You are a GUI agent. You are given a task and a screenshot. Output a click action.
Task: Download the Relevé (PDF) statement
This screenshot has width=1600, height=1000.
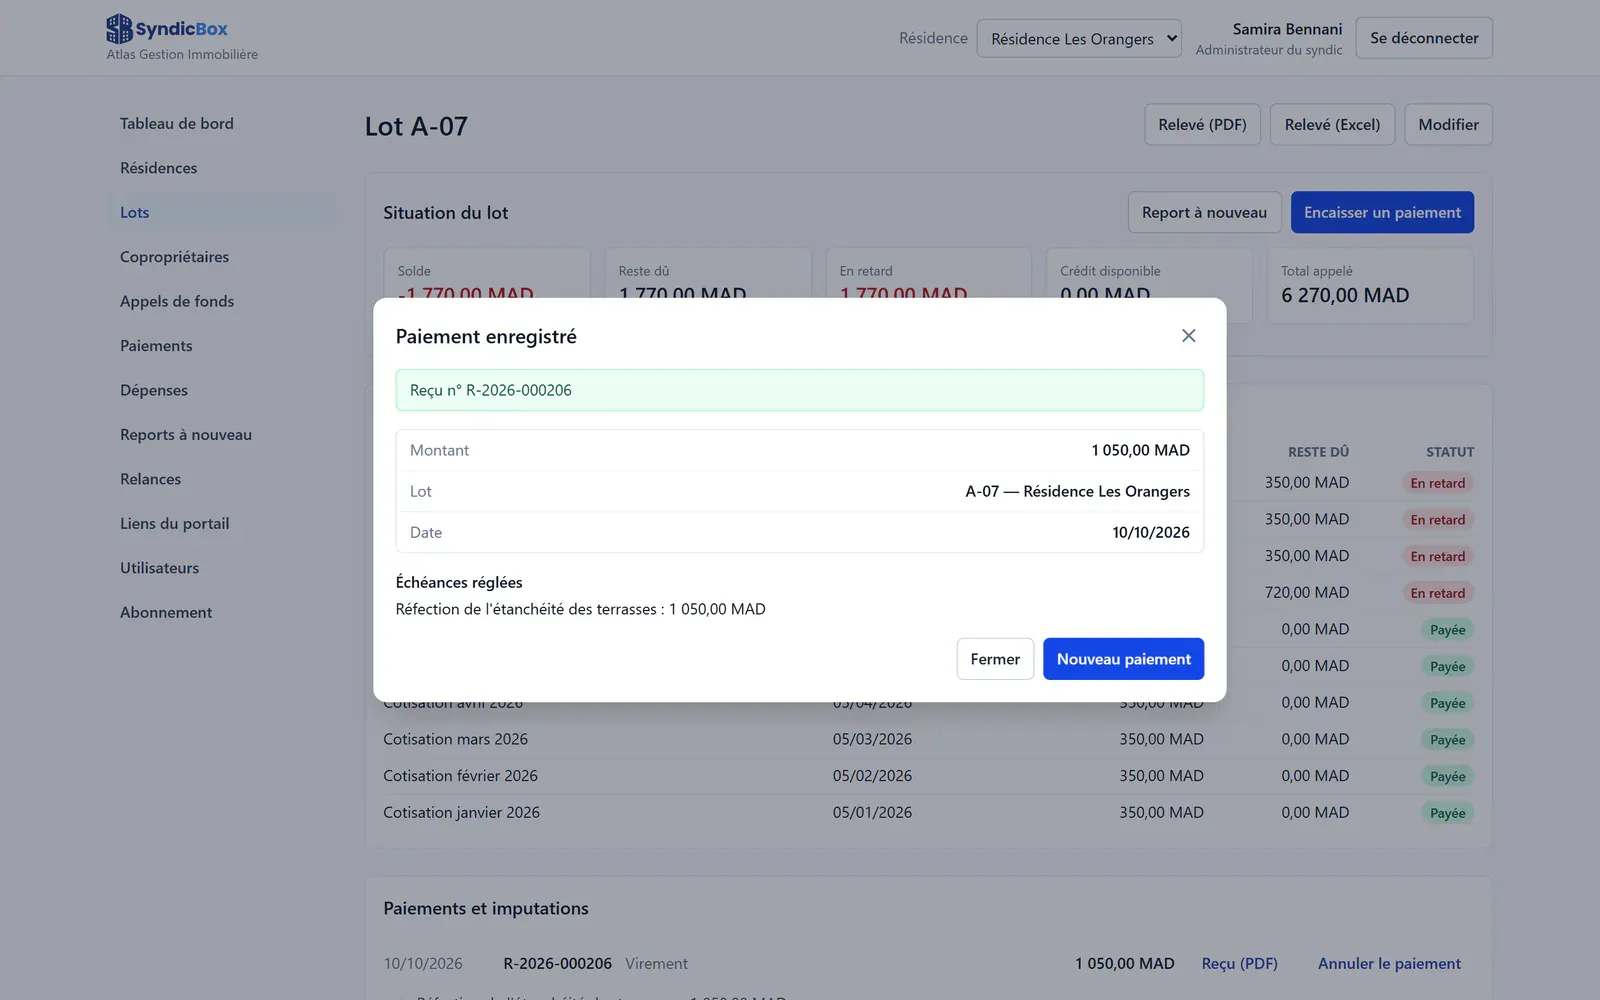click(x=1202, y=125)
